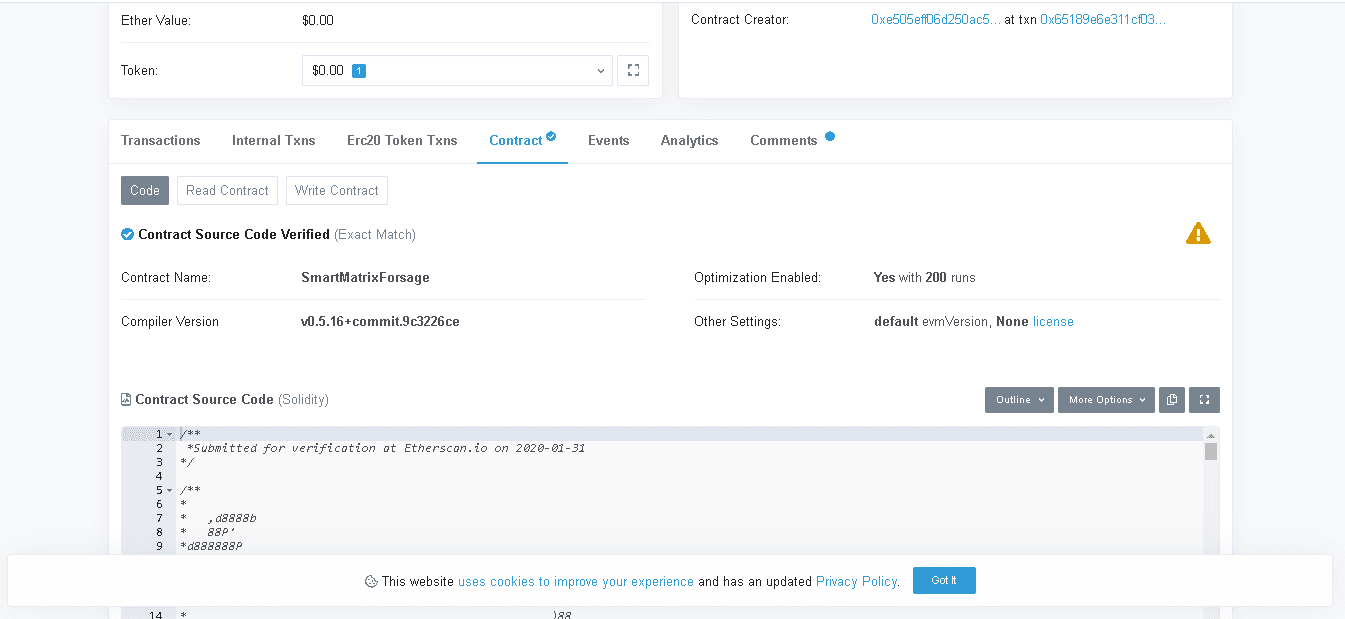Click the expand token holdings icon

(x=632, y=71)
